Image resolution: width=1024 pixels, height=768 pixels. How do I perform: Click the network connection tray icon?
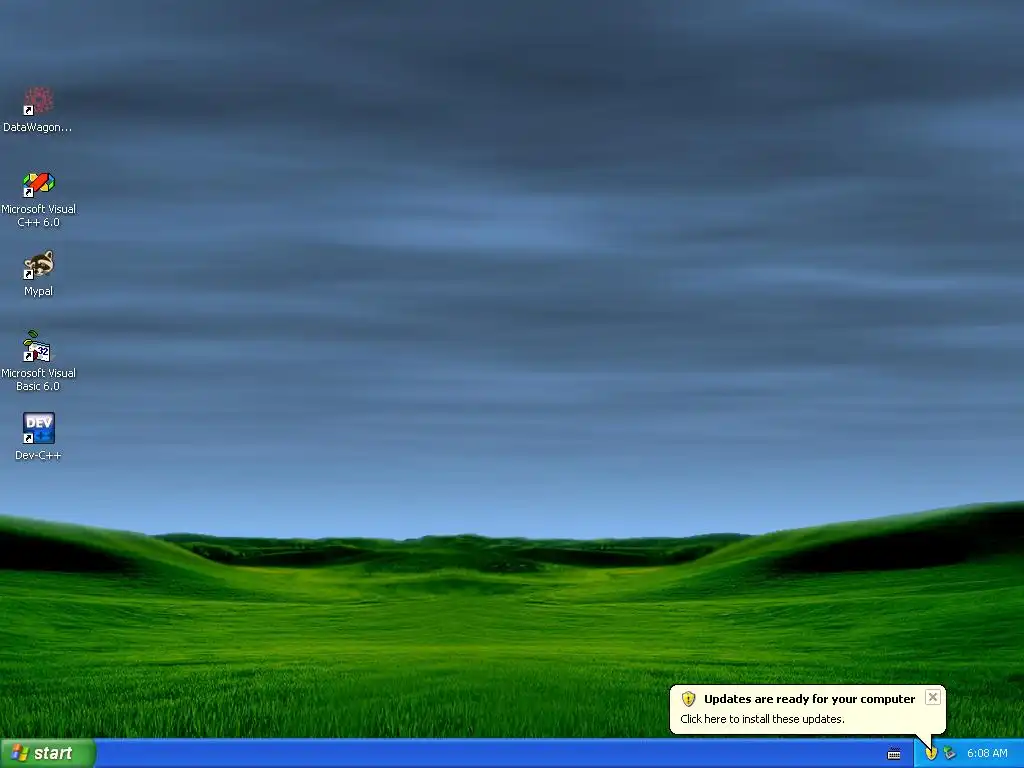point(950,754)
